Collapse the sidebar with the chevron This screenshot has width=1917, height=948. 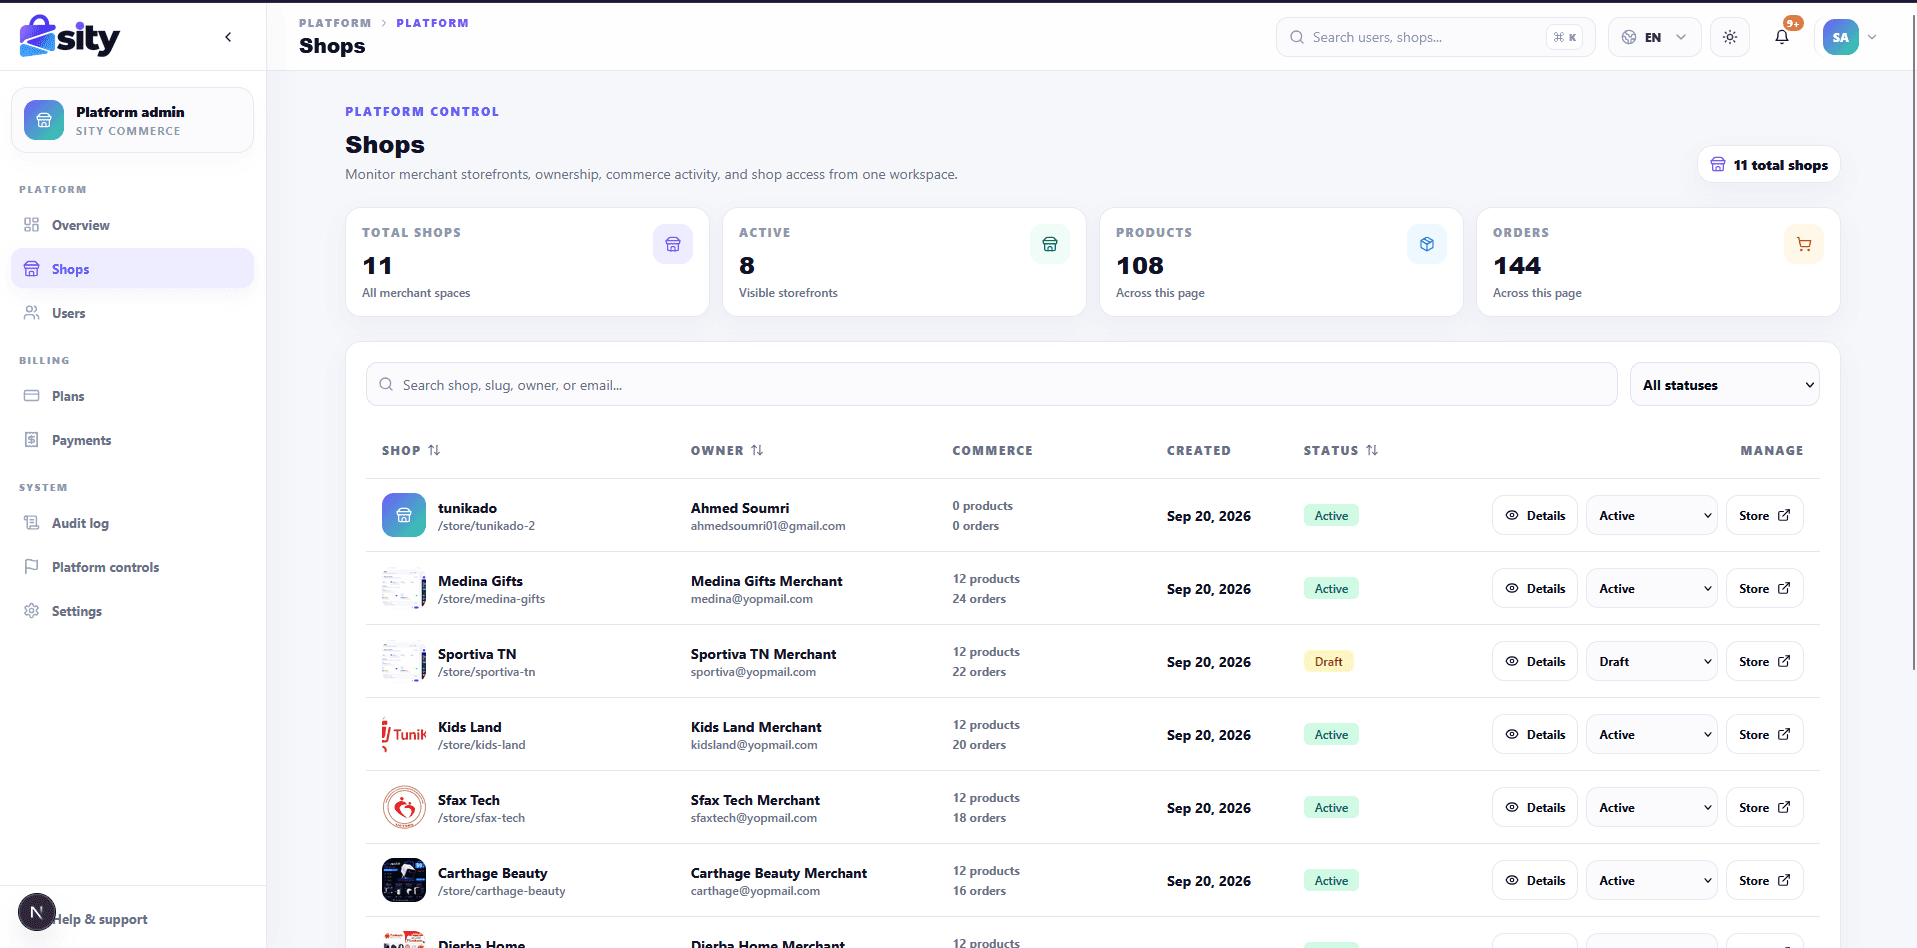click(228, 37)
